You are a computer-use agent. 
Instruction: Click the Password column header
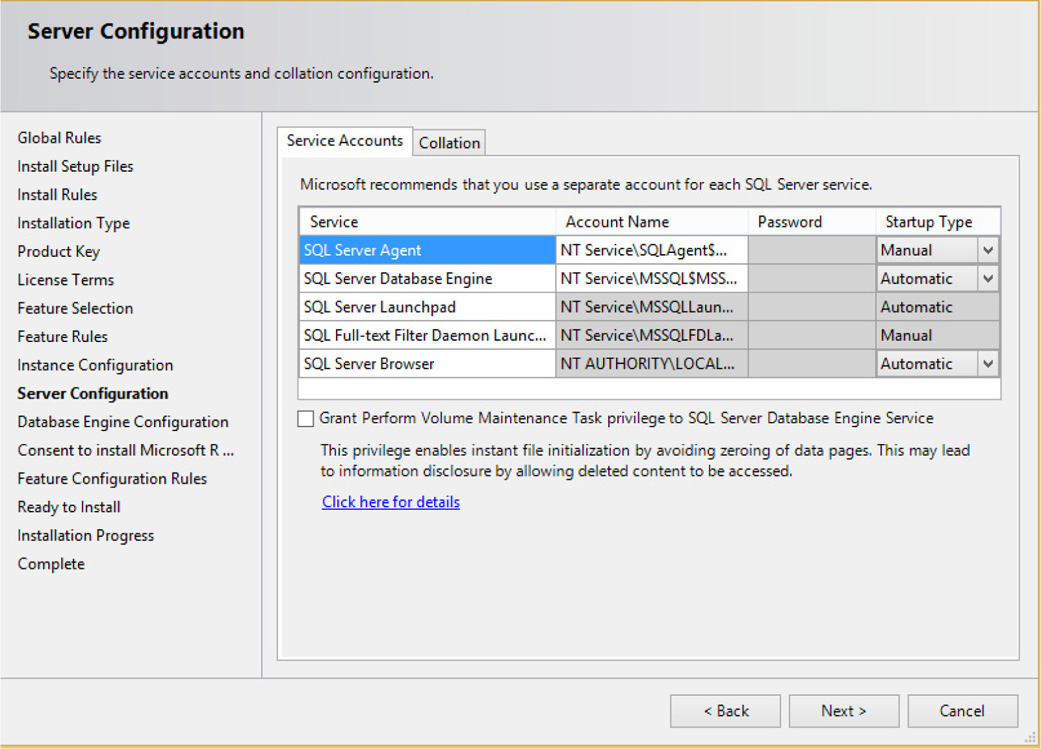tap(812, 222)
